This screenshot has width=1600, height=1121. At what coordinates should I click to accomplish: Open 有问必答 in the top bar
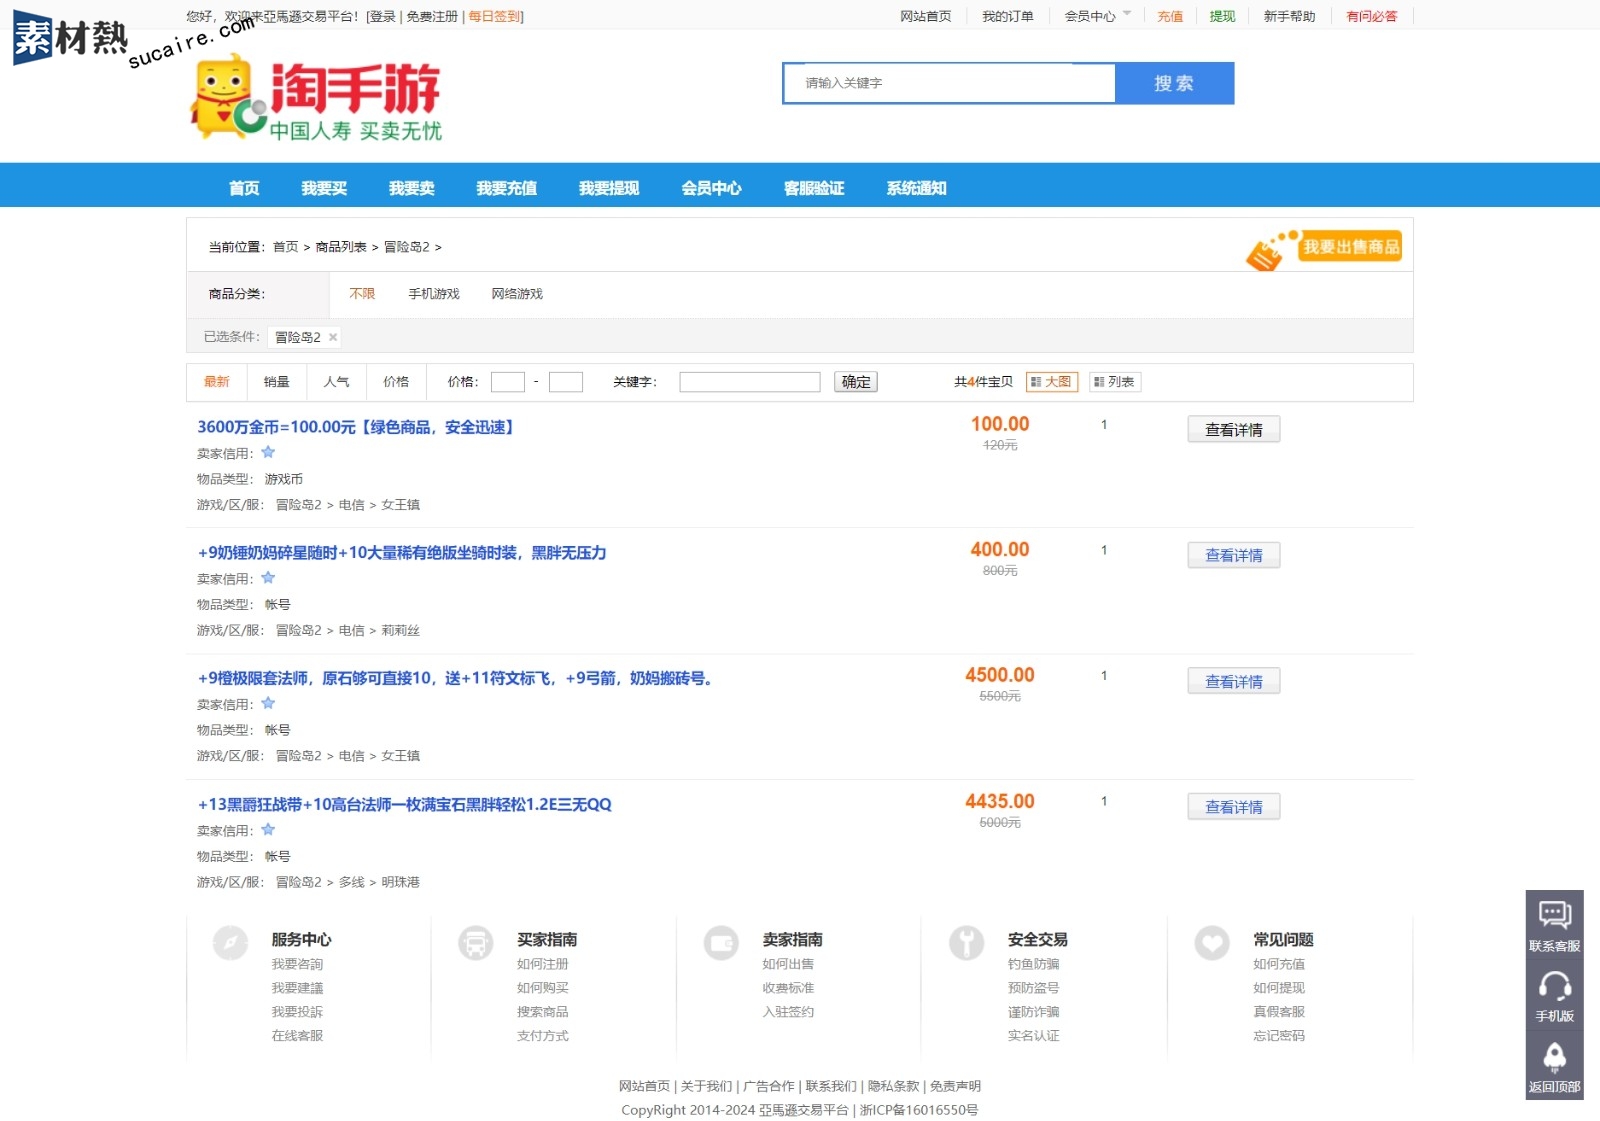[1372, 16]
